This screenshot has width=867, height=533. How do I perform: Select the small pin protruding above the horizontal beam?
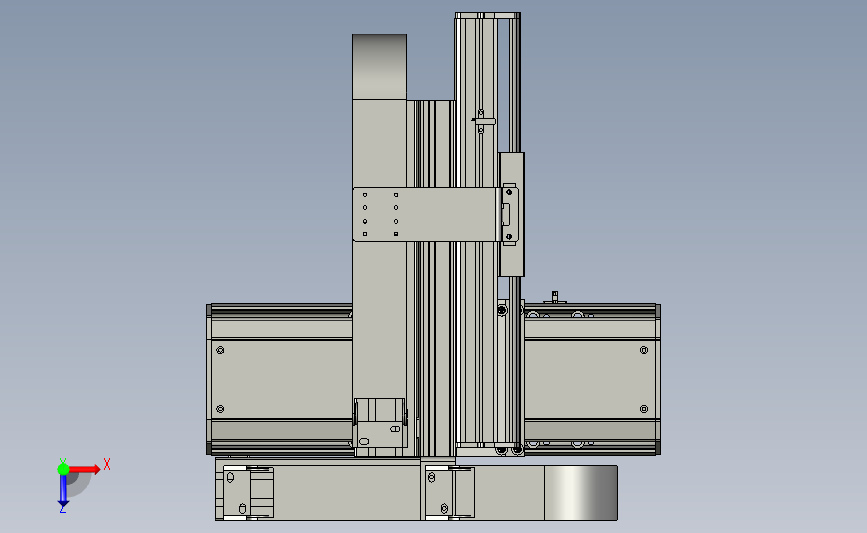[555, 297]
